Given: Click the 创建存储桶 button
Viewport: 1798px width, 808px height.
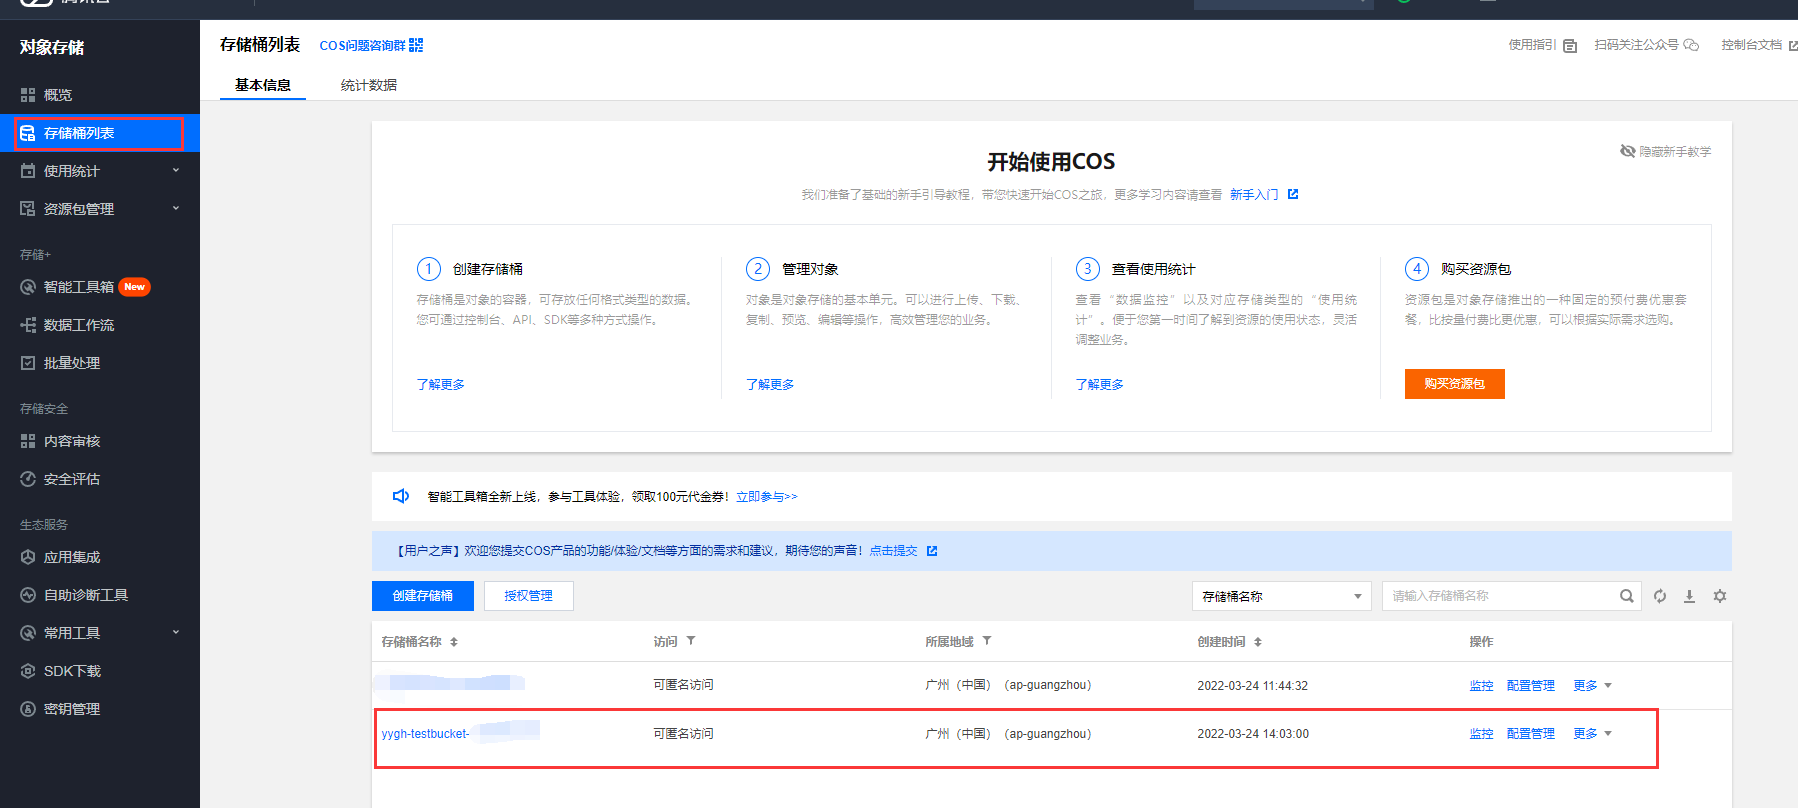Looking at the screenshot, I should 423,596.
